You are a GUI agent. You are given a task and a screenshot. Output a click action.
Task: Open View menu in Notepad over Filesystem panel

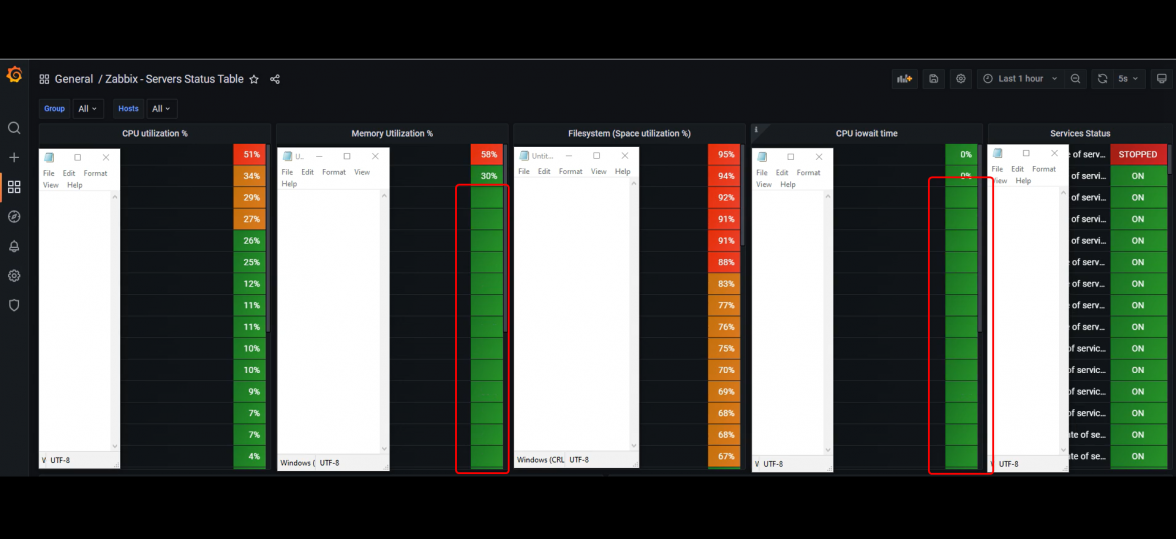coord(598,172)
